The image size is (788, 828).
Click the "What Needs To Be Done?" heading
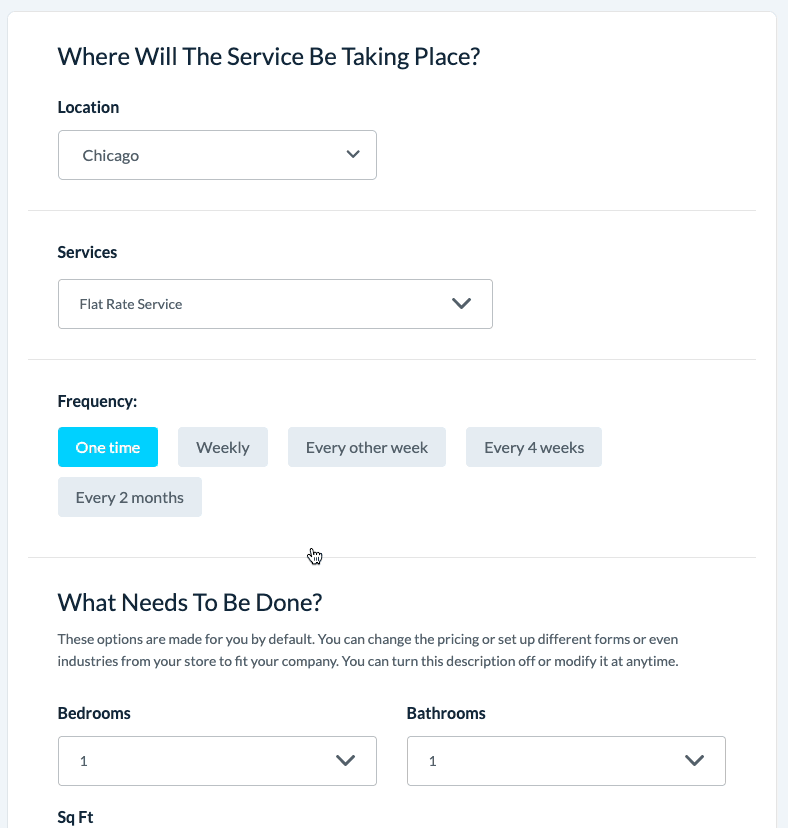click(x=190, y=603)
